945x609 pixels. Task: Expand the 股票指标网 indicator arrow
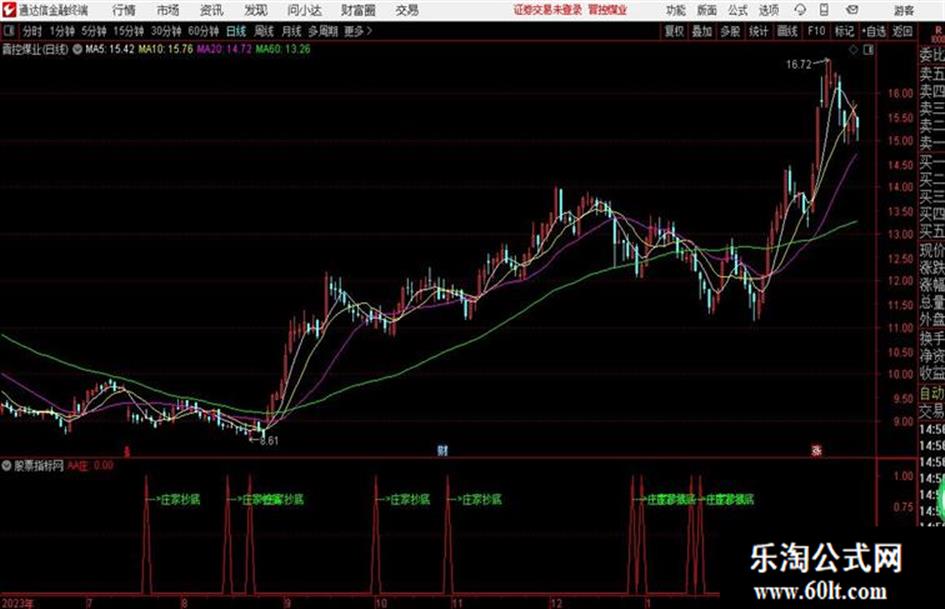pos(7,465)
